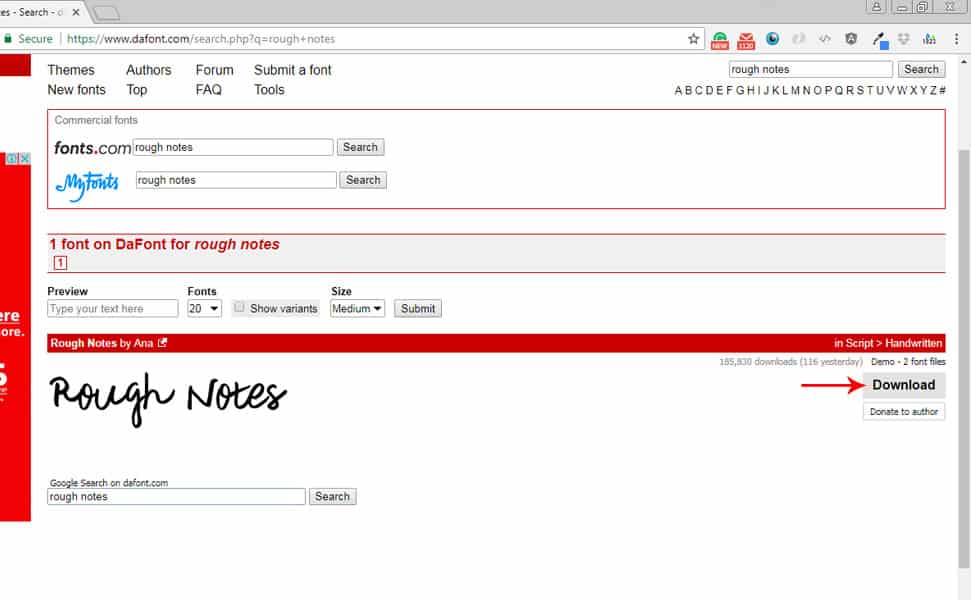Viewport: 971px width, 600px height.
Task: Open a new browser tab
Action: (x=107, y=12)
